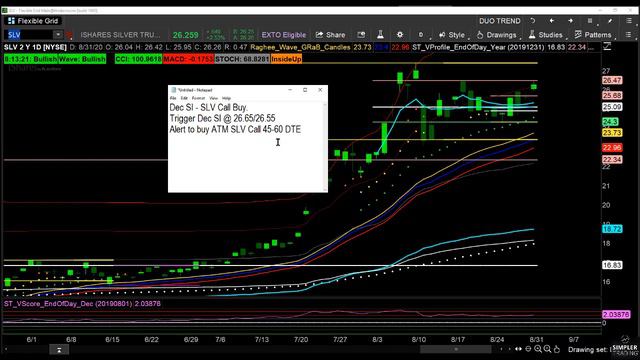
Task: Click the drawing tool icon at the chart's top-right
Action: click(607, 47)
